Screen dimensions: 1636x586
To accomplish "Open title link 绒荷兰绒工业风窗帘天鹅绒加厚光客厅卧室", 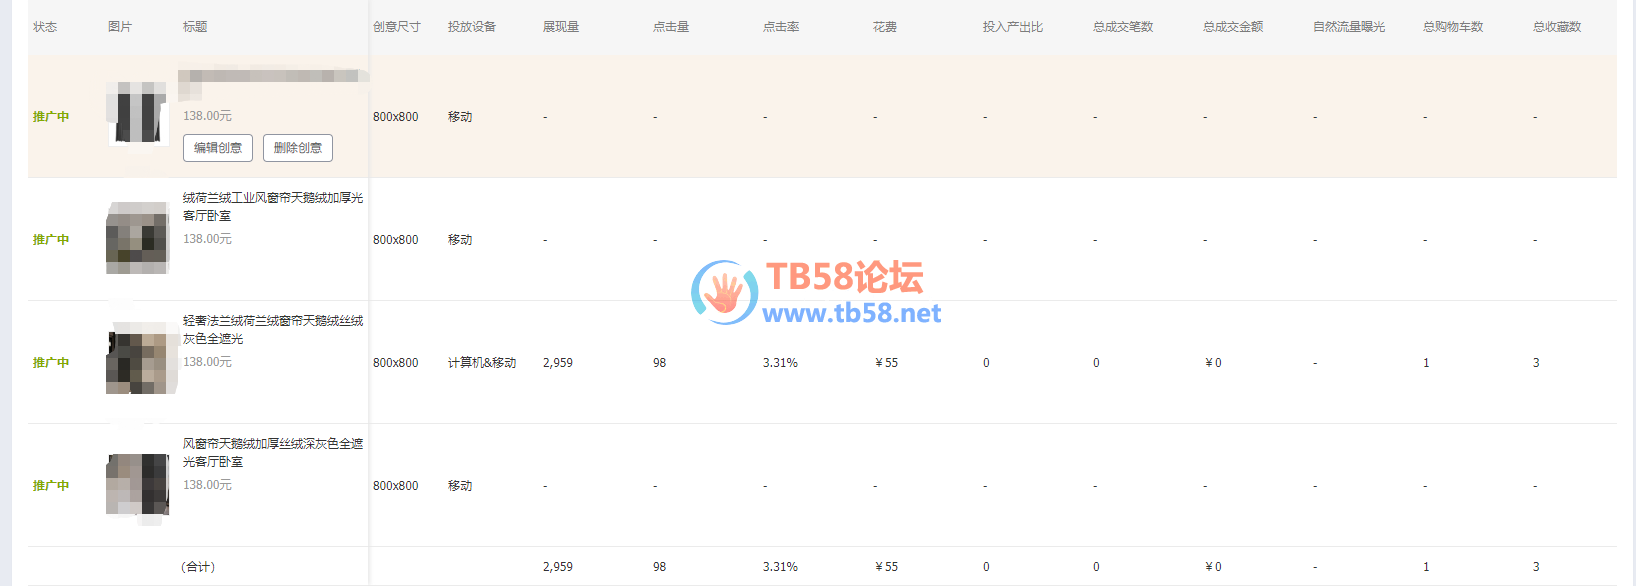I will tap(272, 207).
